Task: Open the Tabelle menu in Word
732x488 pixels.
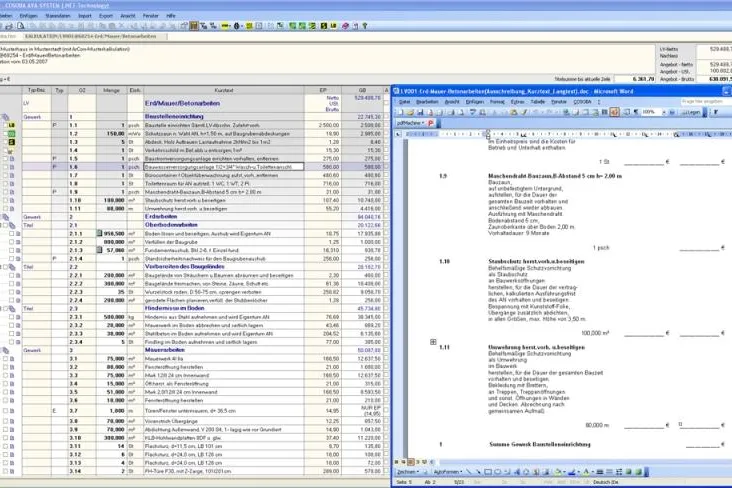Action: 538,101
